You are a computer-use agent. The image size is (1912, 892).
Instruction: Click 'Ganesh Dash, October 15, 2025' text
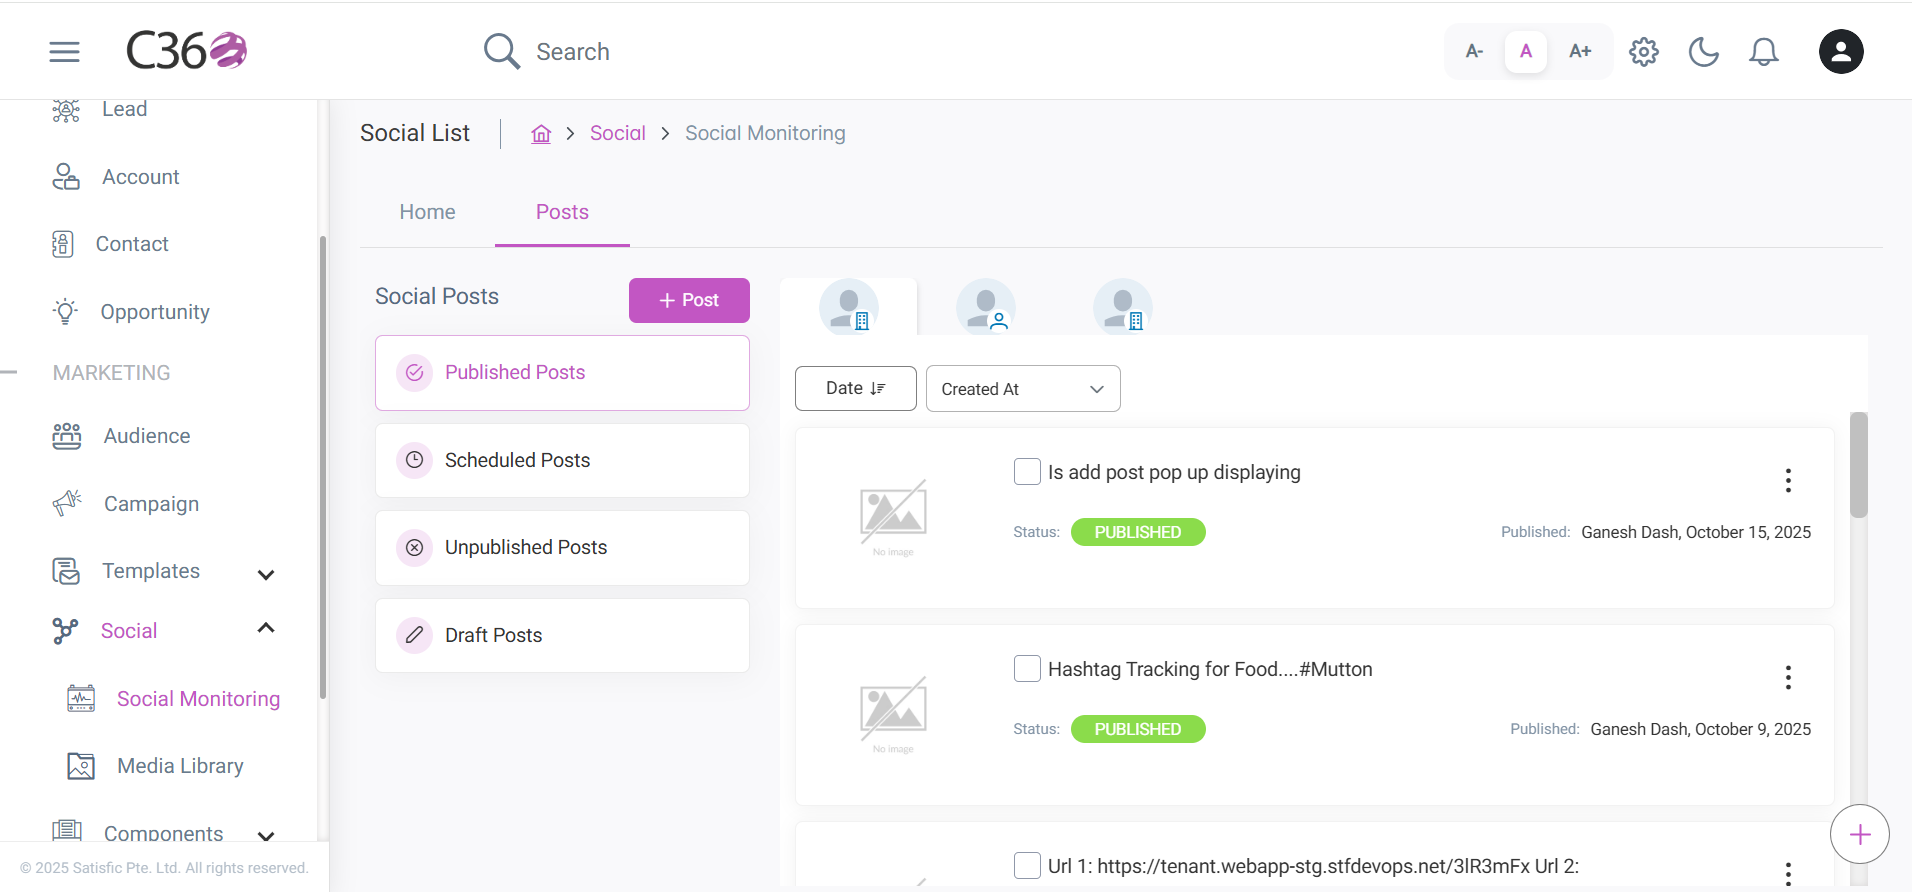[x=1696, y=532]
